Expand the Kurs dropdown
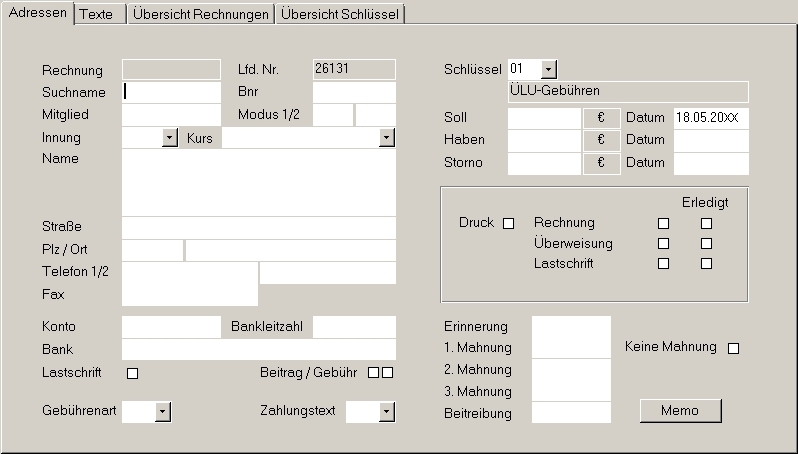798x454 pixels. coord(387,138)
